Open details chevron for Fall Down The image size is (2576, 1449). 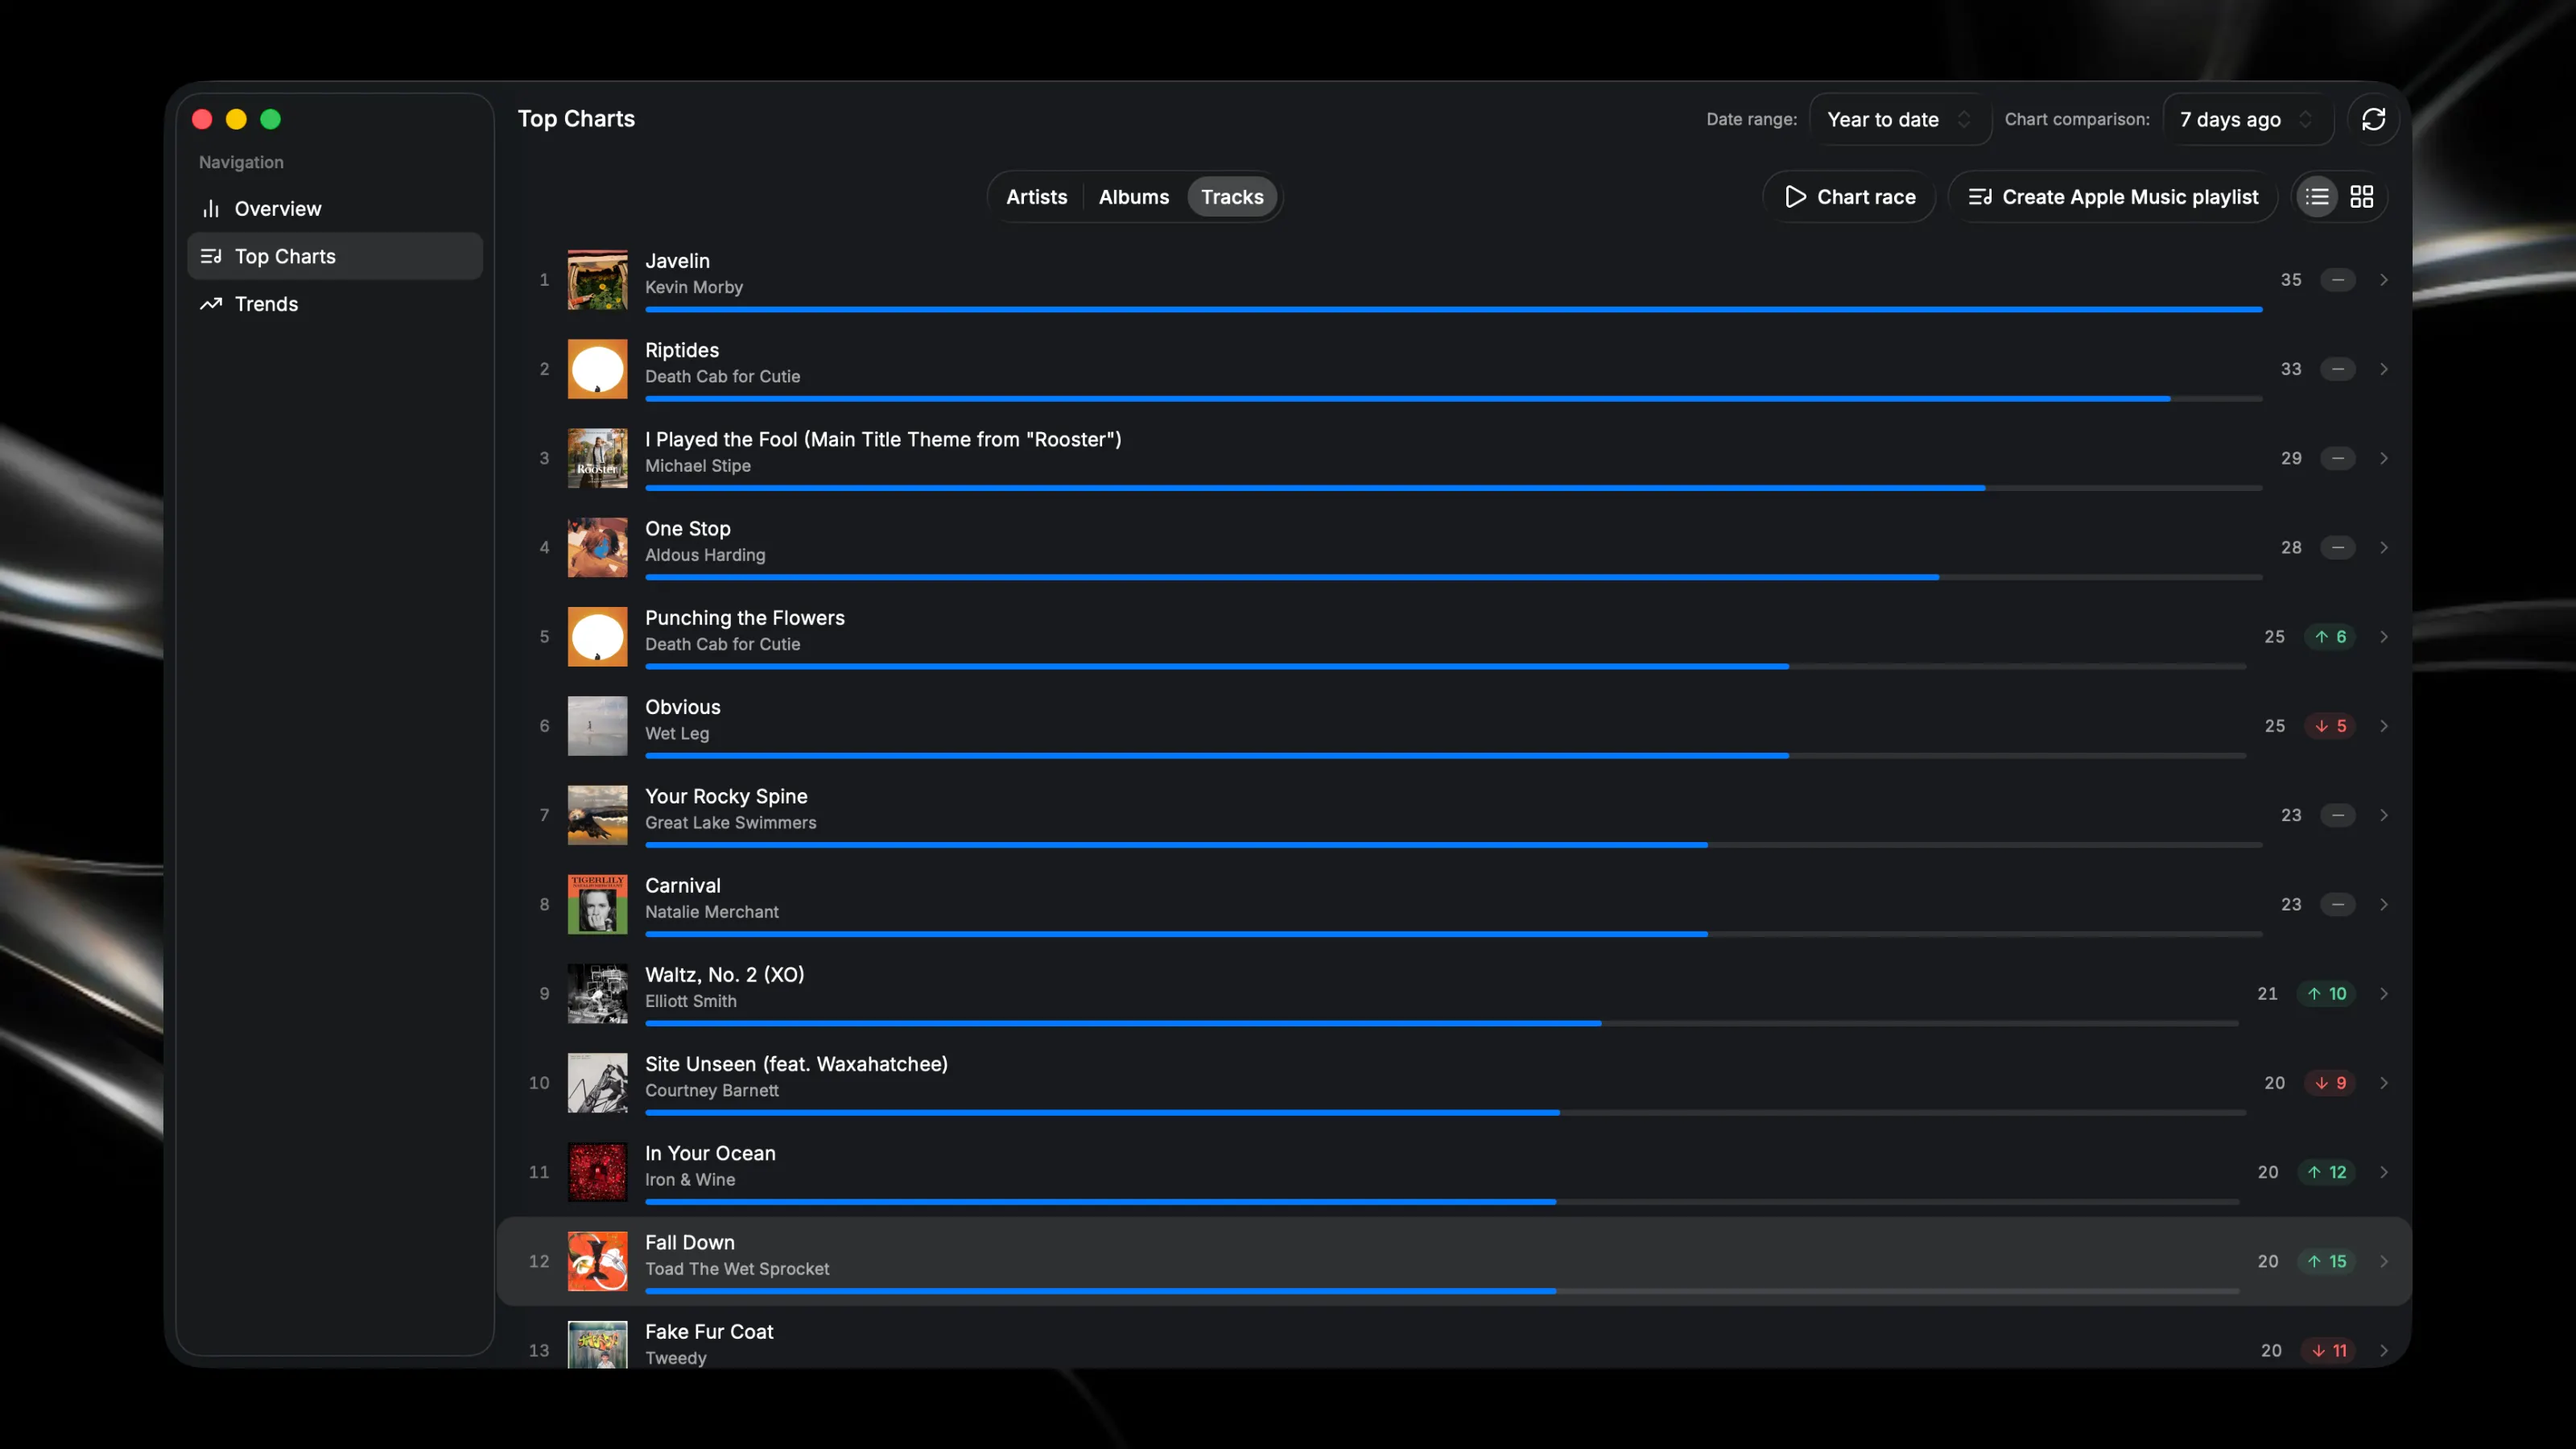(x=2384, y=1261)
